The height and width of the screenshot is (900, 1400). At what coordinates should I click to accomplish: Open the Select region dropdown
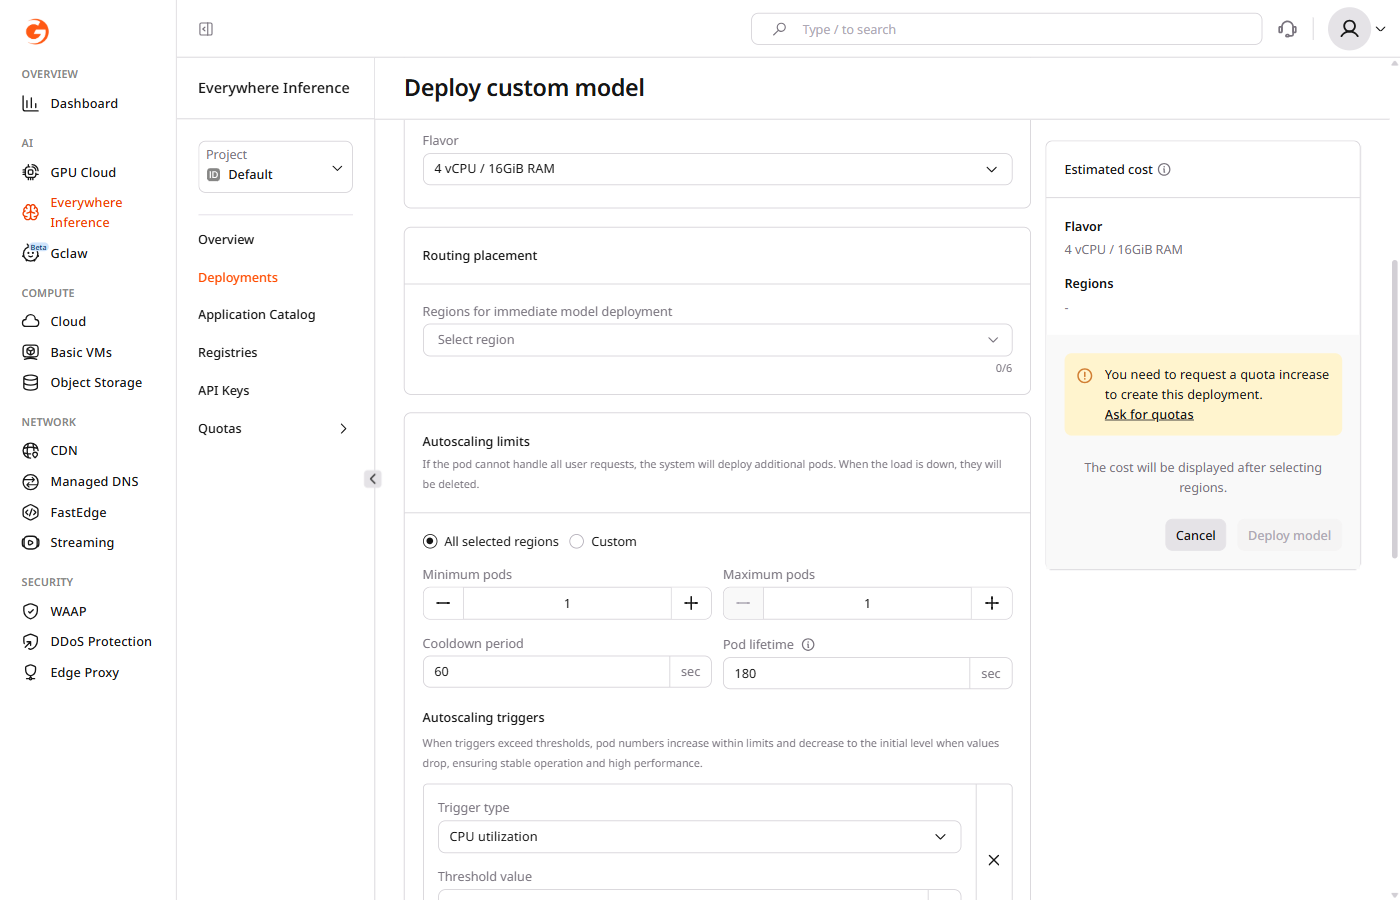click(717, 340)
